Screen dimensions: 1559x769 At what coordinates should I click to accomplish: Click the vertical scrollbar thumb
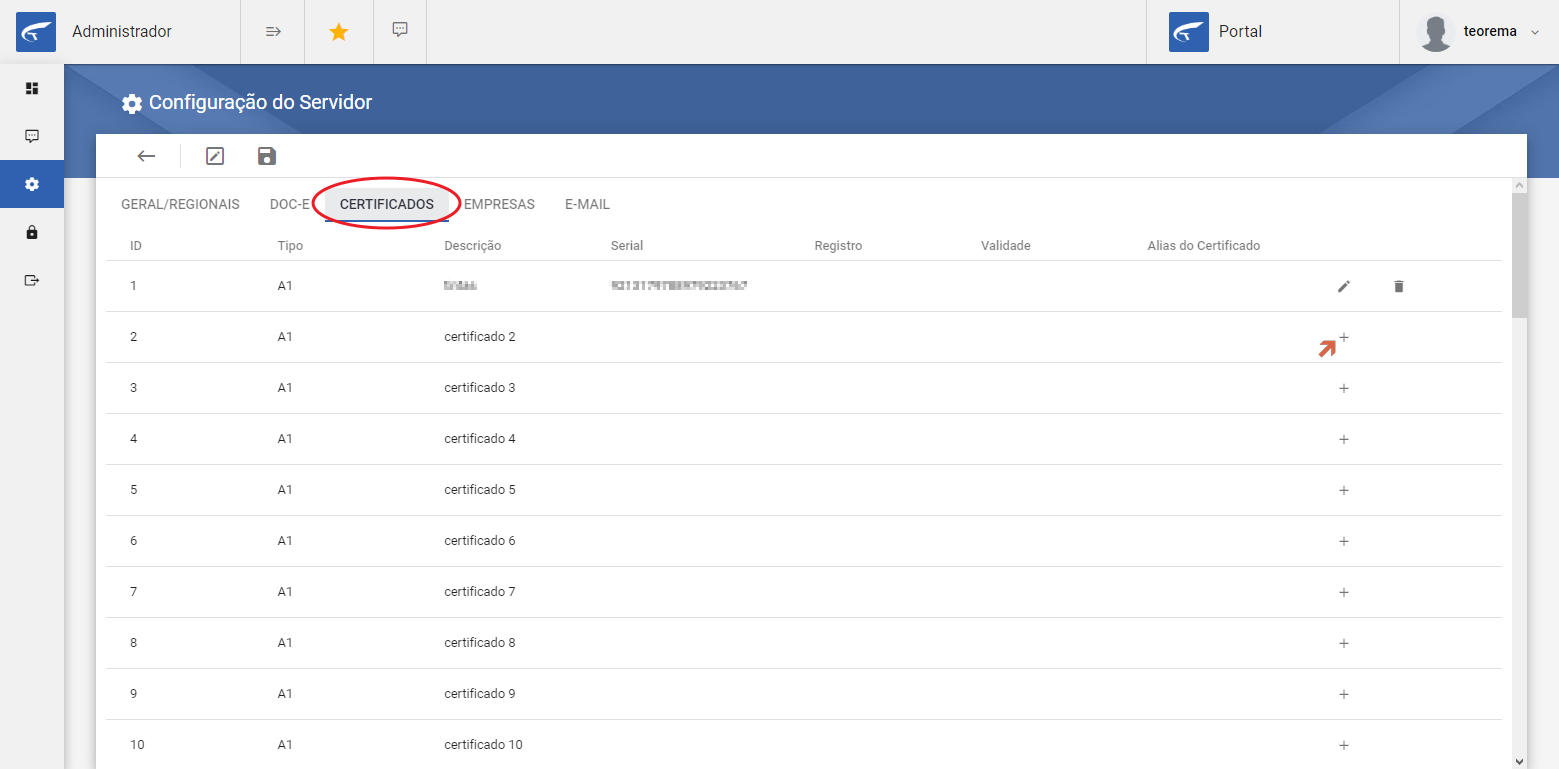point(1520,255)
